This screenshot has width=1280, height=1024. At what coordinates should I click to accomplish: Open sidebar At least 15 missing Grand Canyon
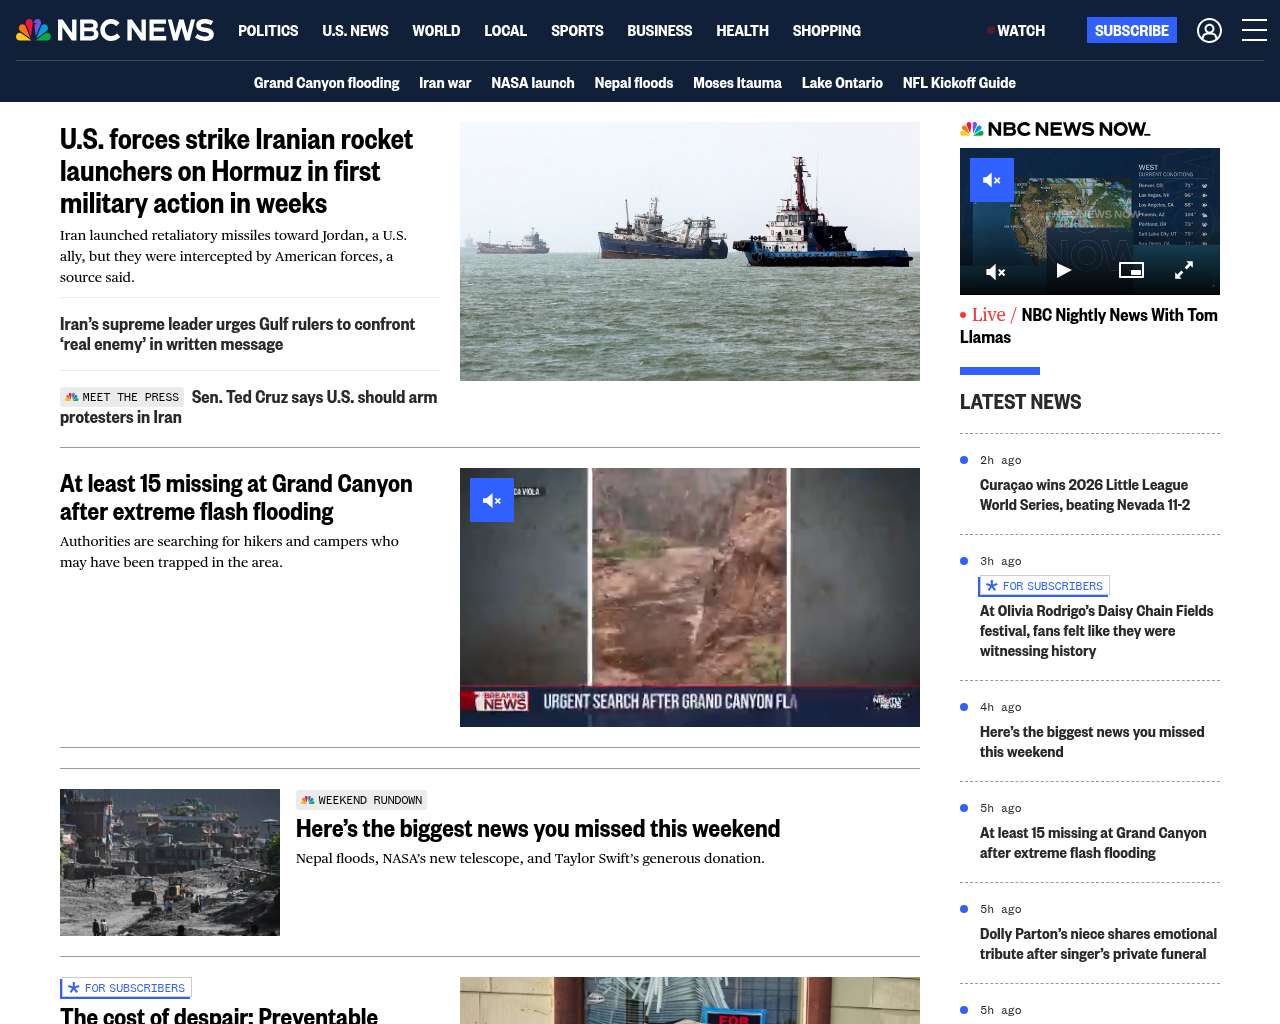[x=1093, y=843]
